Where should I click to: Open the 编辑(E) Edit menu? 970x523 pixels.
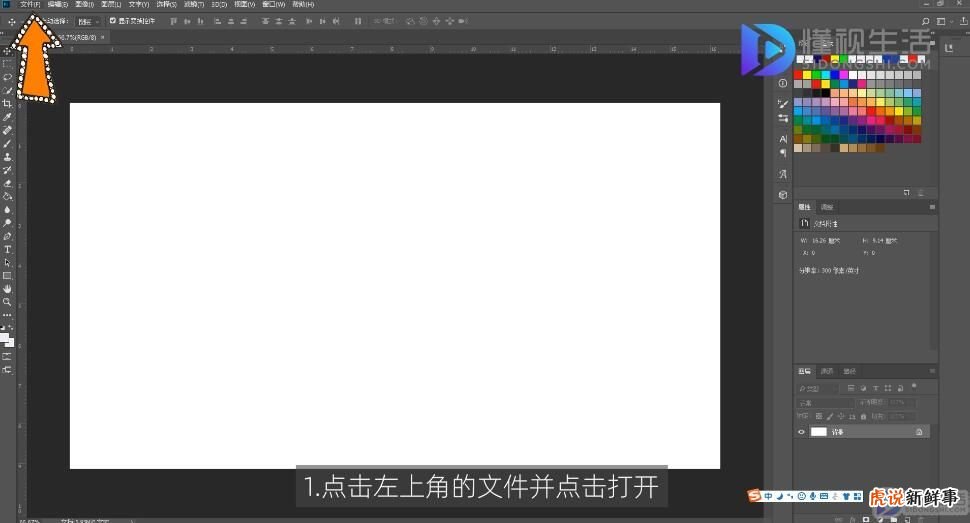point(58,4)
